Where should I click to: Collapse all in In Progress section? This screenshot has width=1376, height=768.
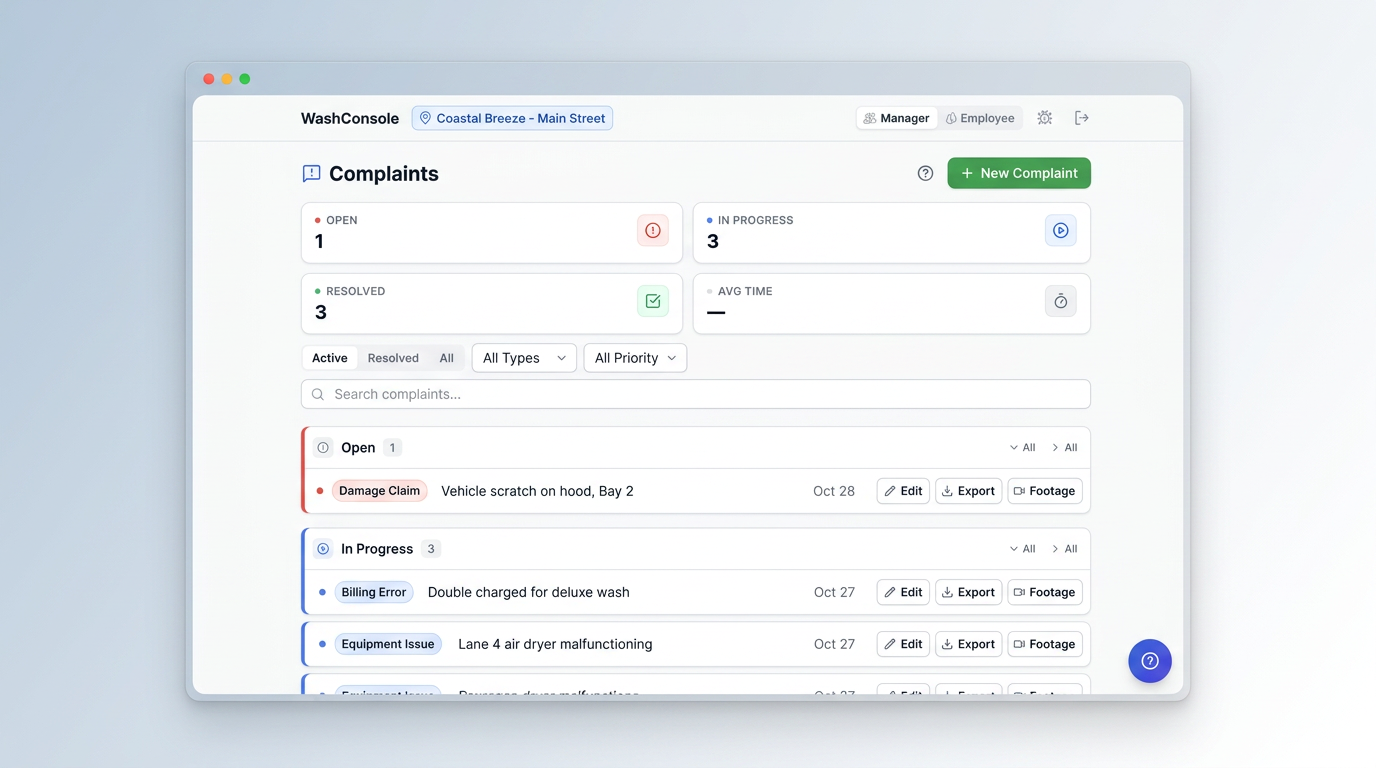[x=1064, y=549]
